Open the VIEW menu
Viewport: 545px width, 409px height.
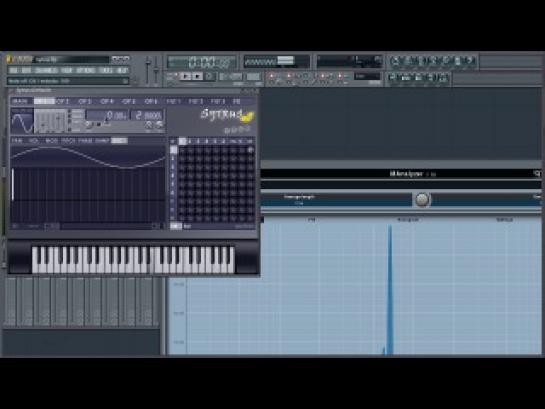click(66, 71)
